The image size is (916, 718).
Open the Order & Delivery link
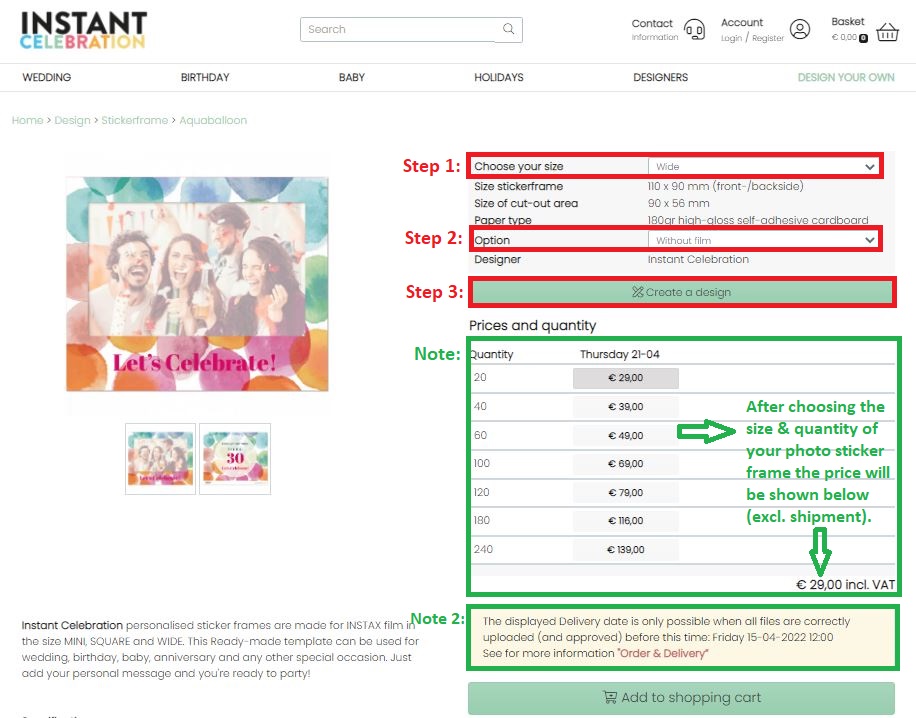[x=662, y=654]
